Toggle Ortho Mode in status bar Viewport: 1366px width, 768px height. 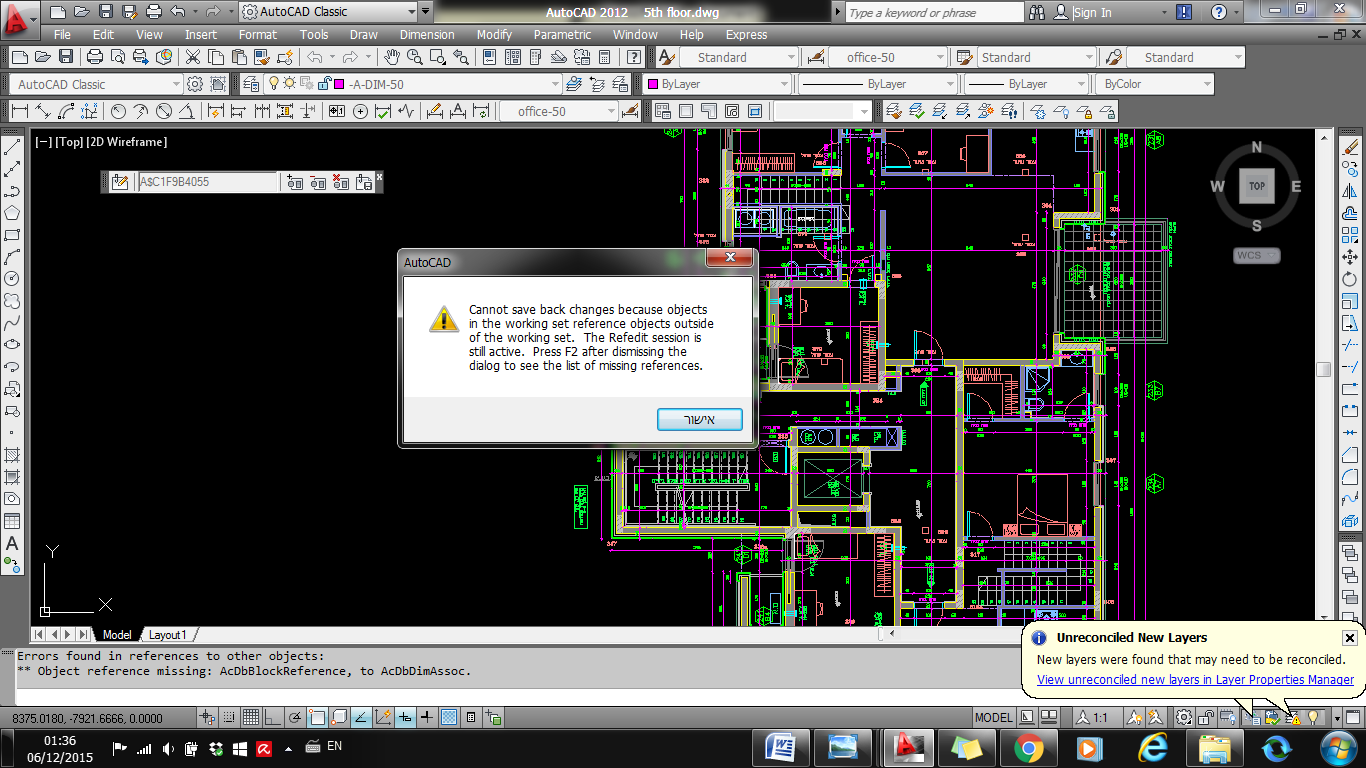pos(273,717)
